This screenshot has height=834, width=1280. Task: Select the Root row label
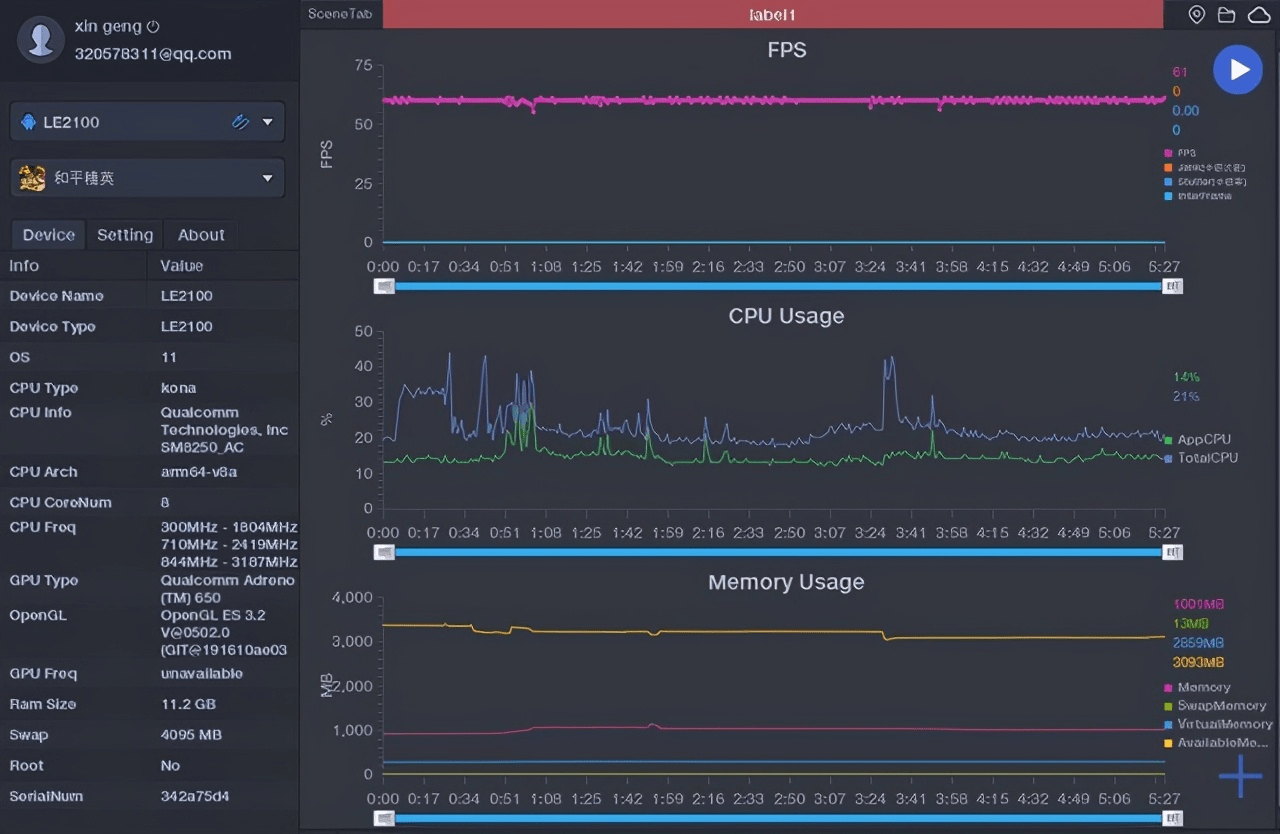27,766
